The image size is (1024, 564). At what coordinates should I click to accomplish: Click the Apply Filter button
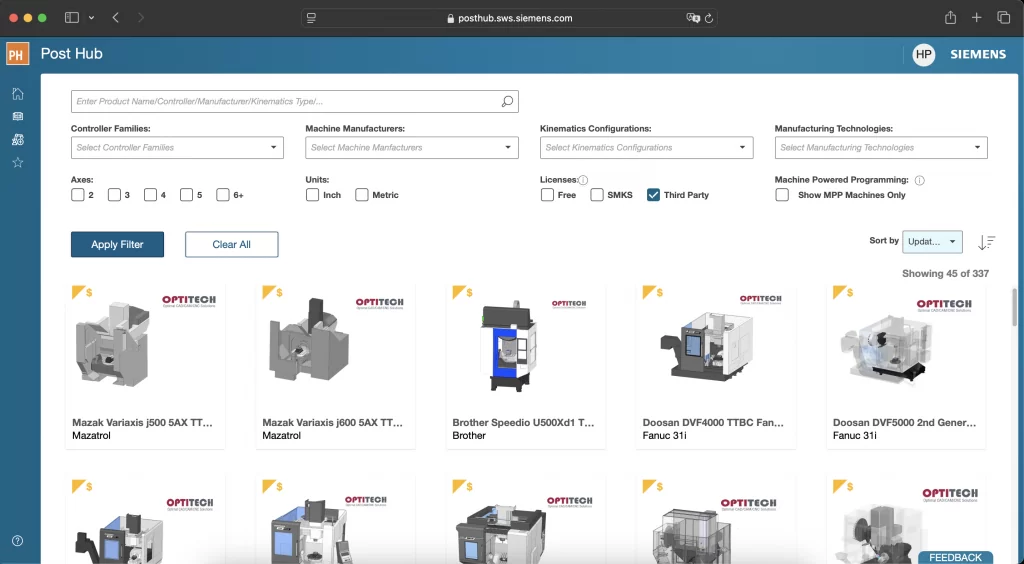tap(118, 244)
